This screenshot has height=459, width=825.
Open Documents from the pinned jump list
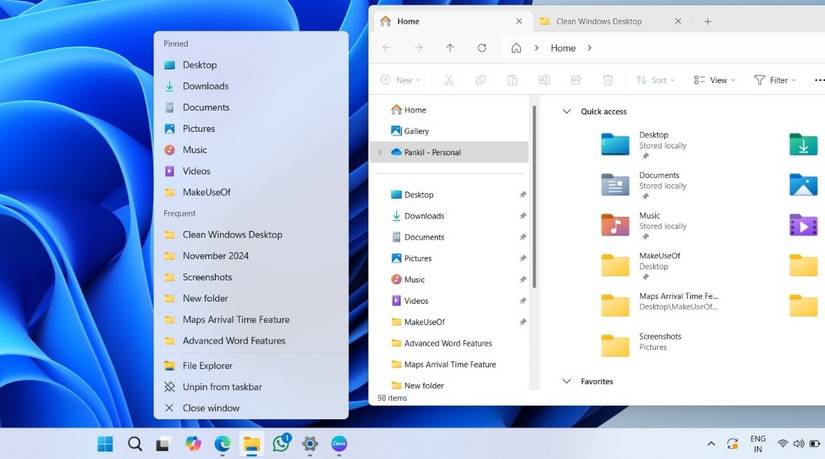pos(251,107)
